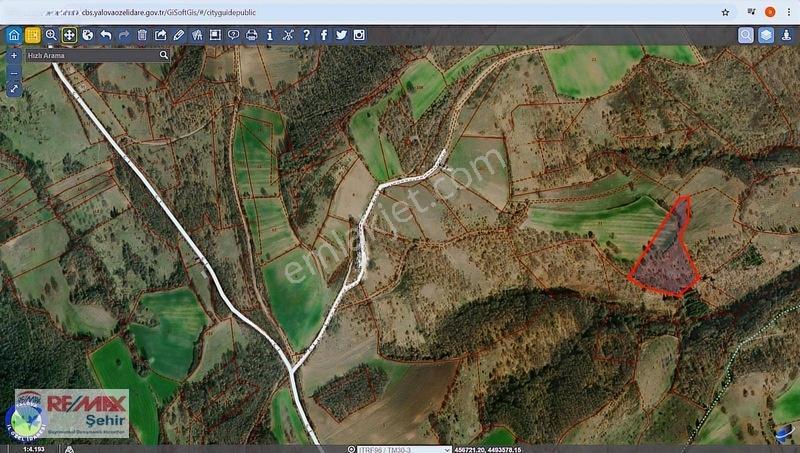Viewport: 800px width, 453px height.
Task: Open the layers panel icon
Action: (766, 35)
